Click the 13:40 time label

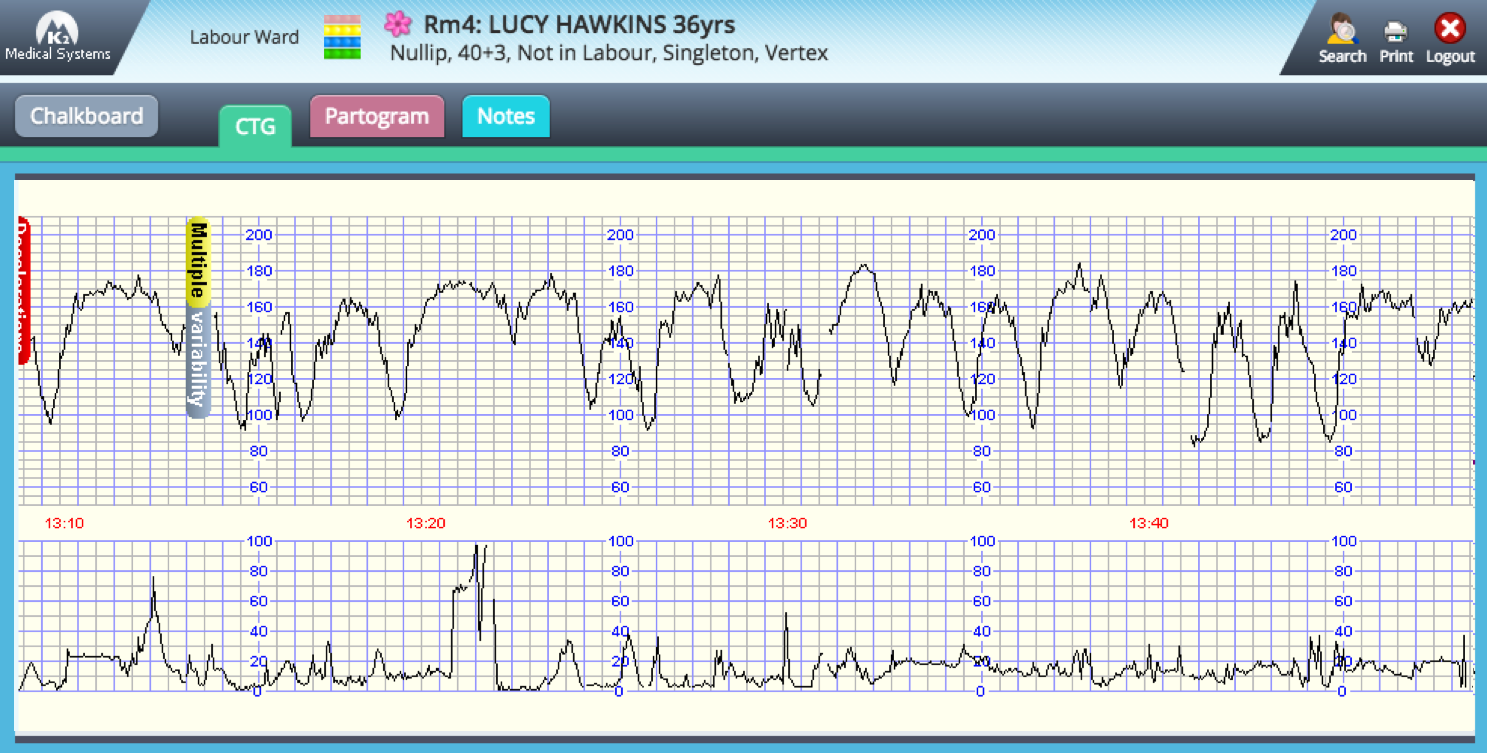pos(1149,523)
